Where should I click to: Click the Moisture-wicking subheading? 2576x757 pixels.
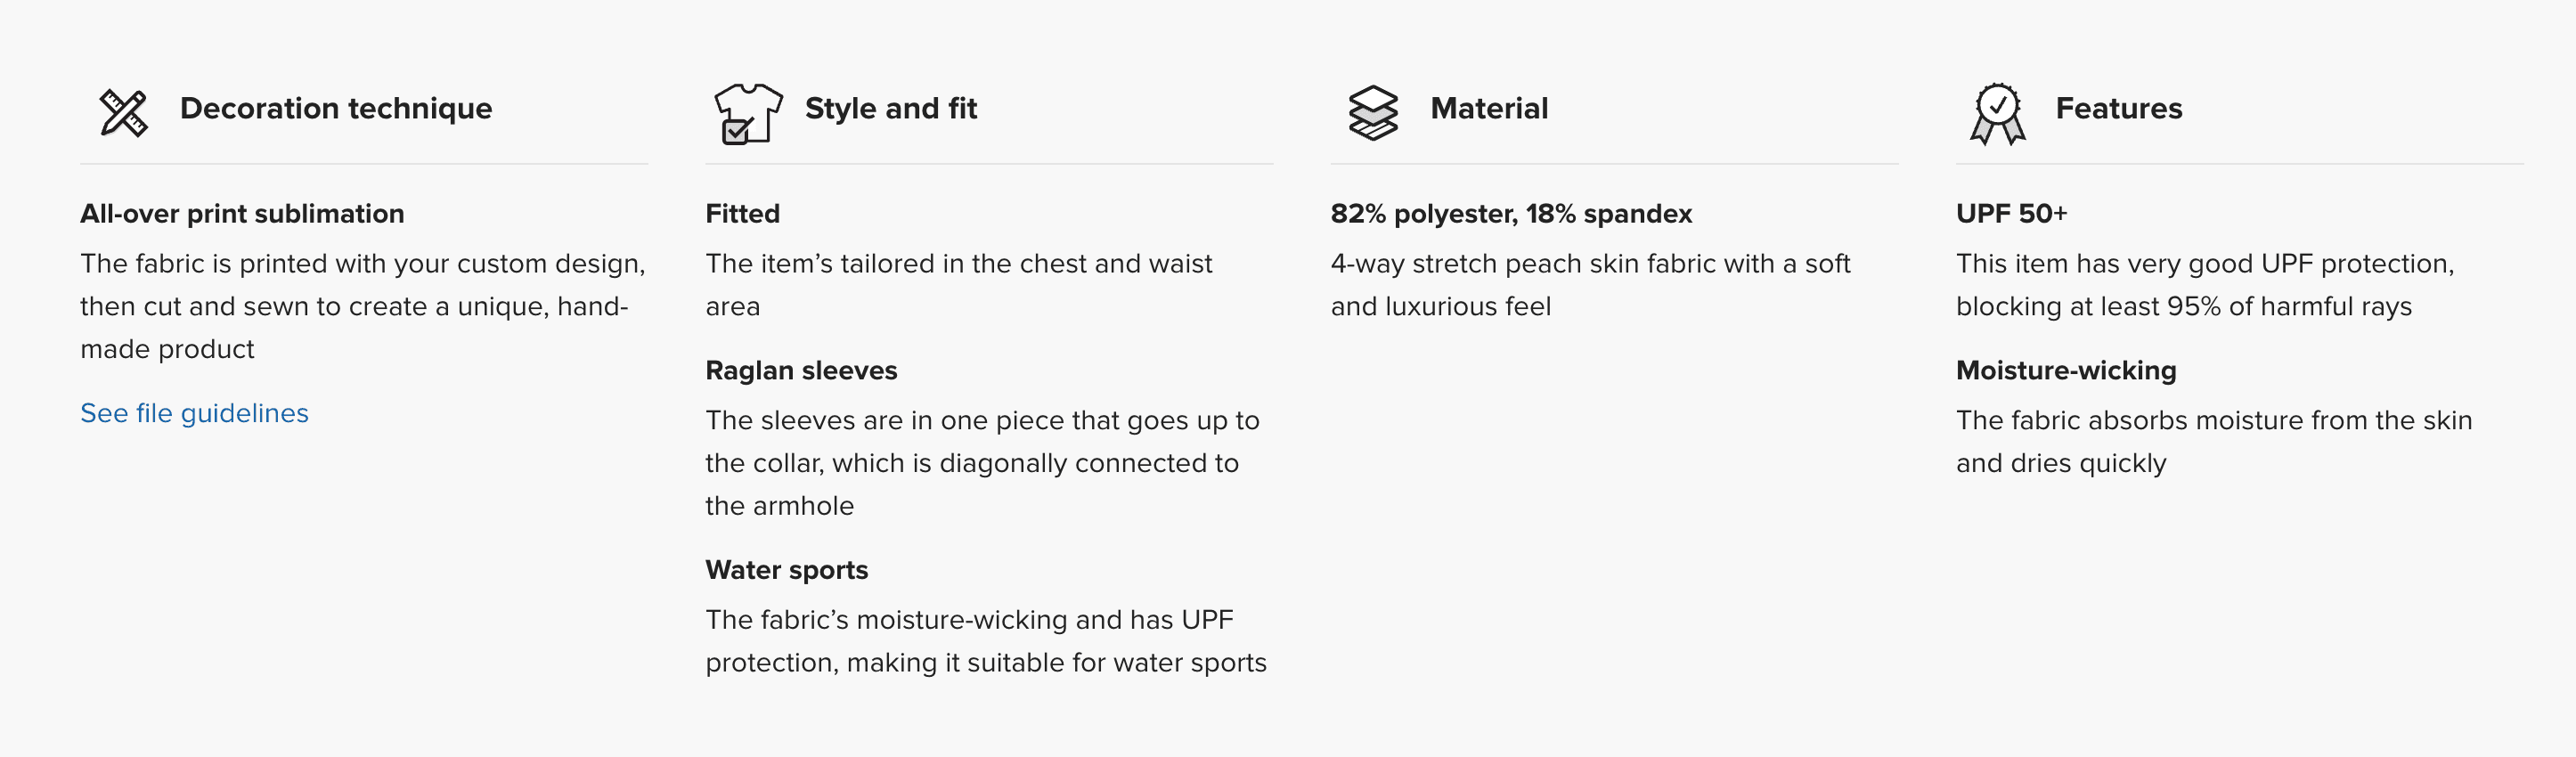(2066, 371)
